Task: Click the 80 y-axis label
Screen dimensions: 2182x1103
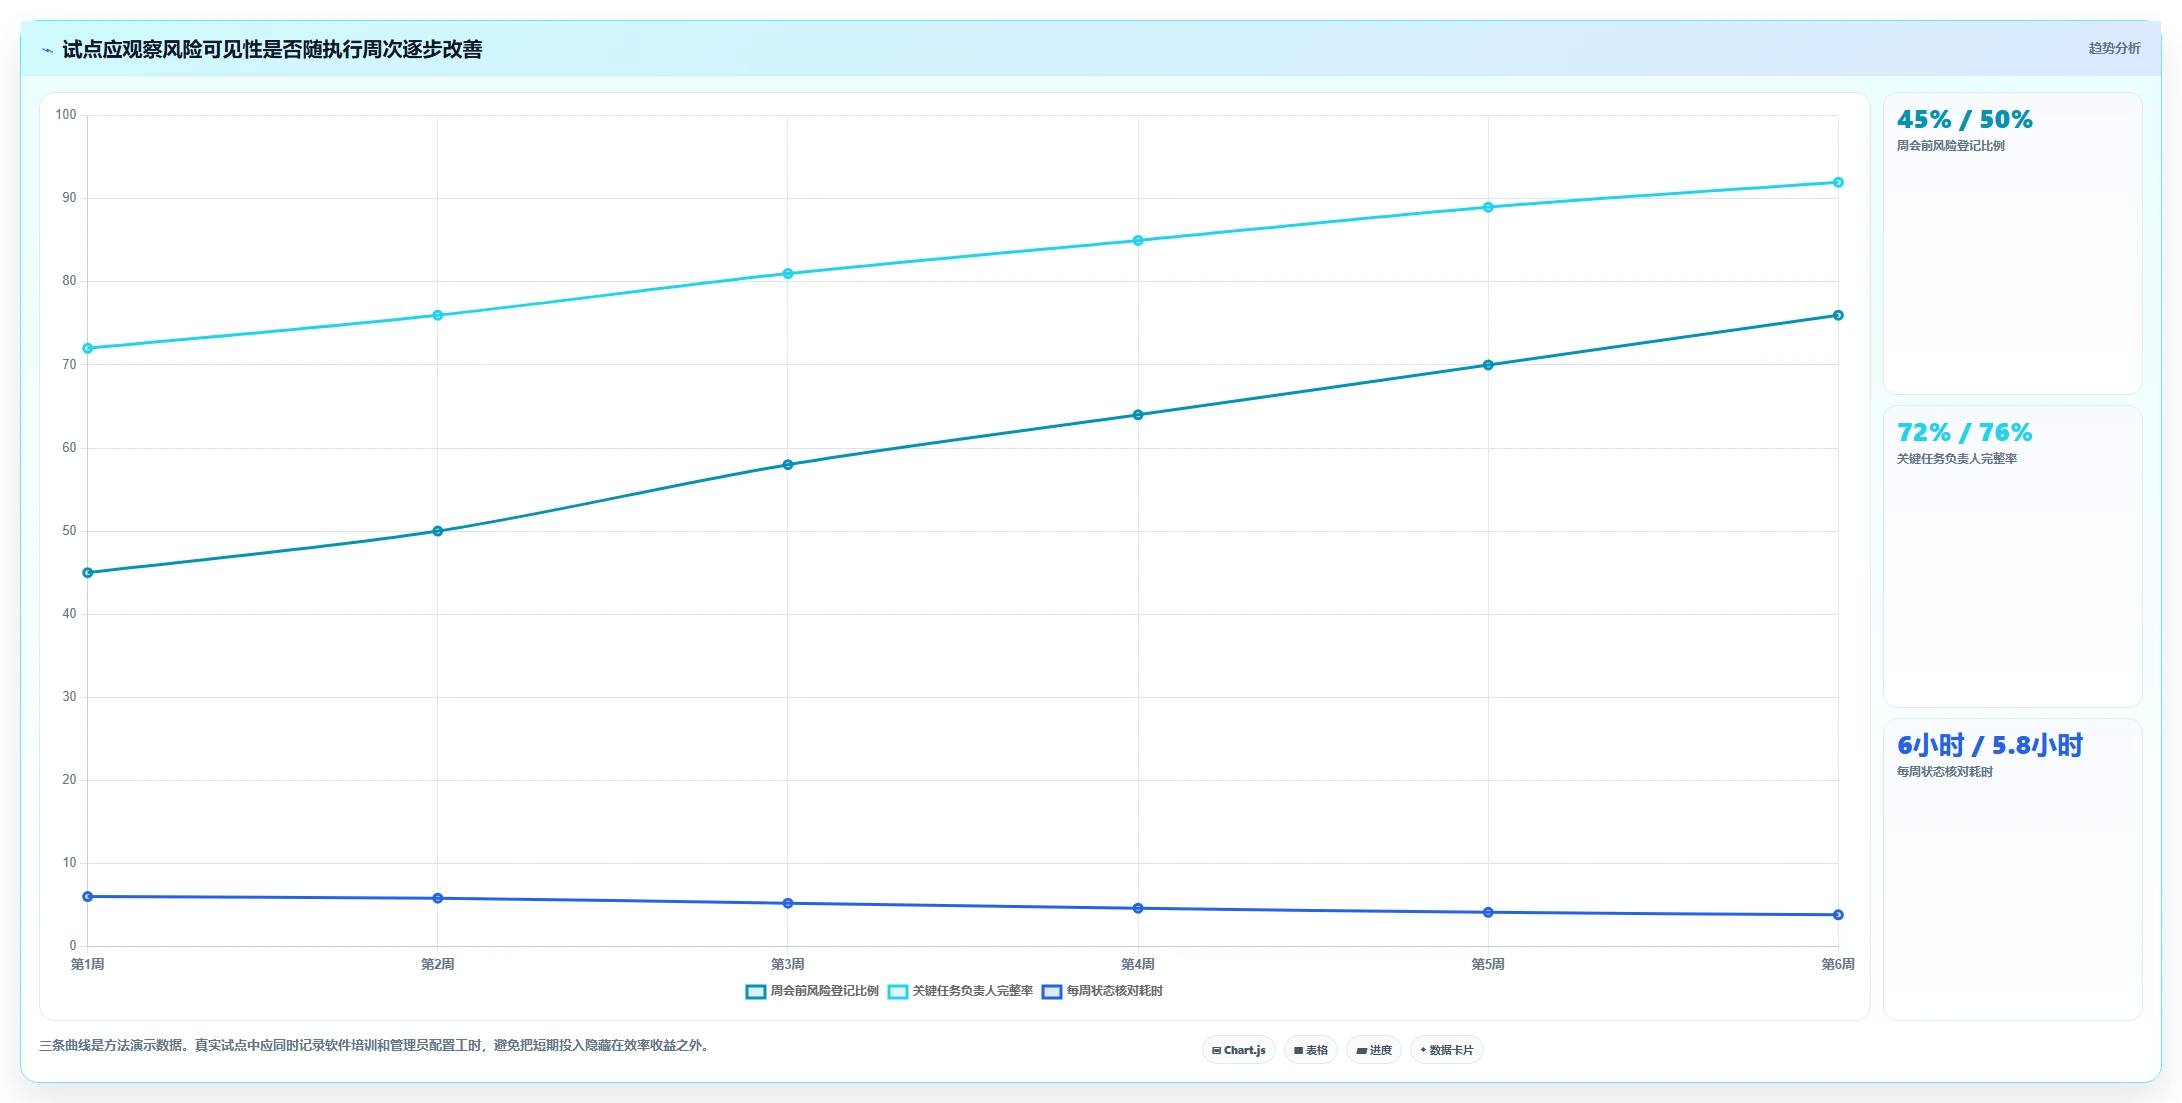Action: click(69, 281)
